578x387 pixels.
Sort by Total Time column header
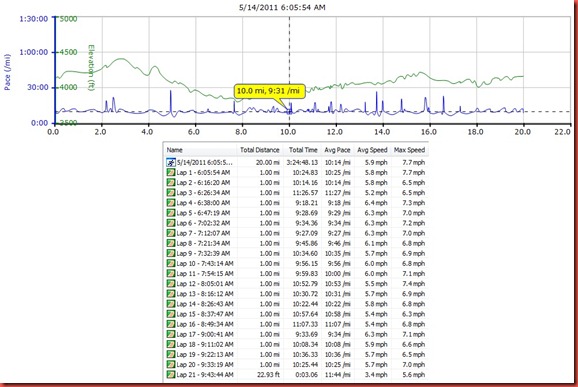point(303,150)
